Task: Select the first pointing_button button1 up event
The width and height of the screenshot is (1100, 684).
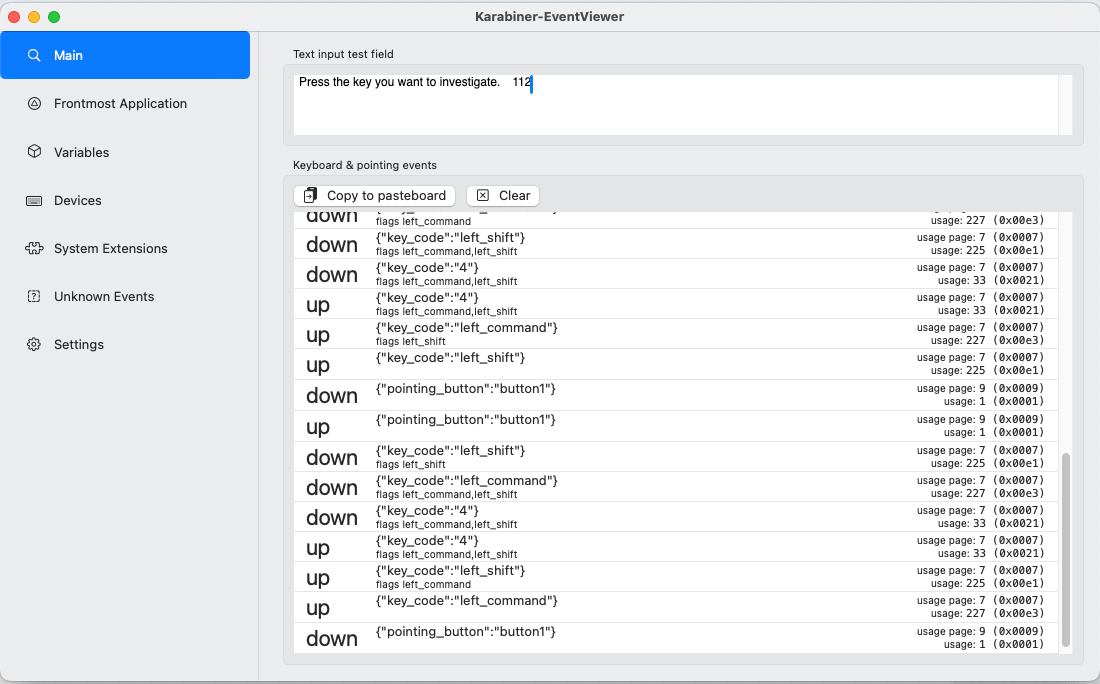Action: 676,427
